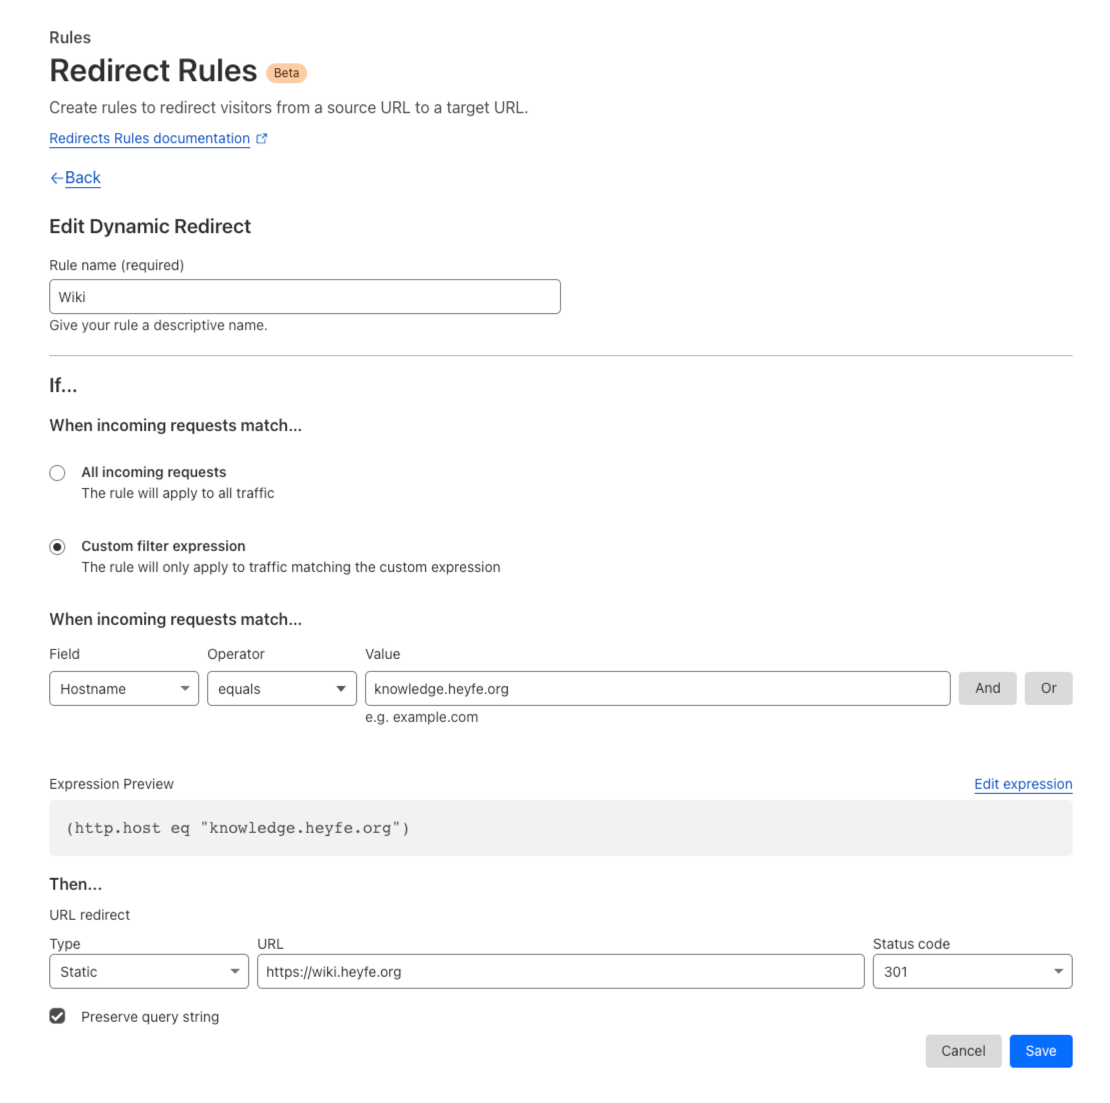Image resolution: width=1110 pixels, height=1103 pixels.
Task: Click the external link icon beside documentation
Action: point(262,139)
